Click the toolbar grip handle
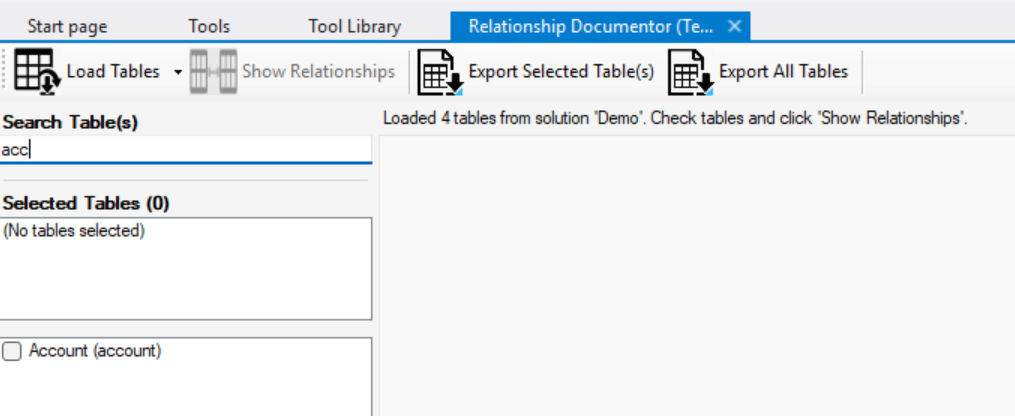 (6, 71)
